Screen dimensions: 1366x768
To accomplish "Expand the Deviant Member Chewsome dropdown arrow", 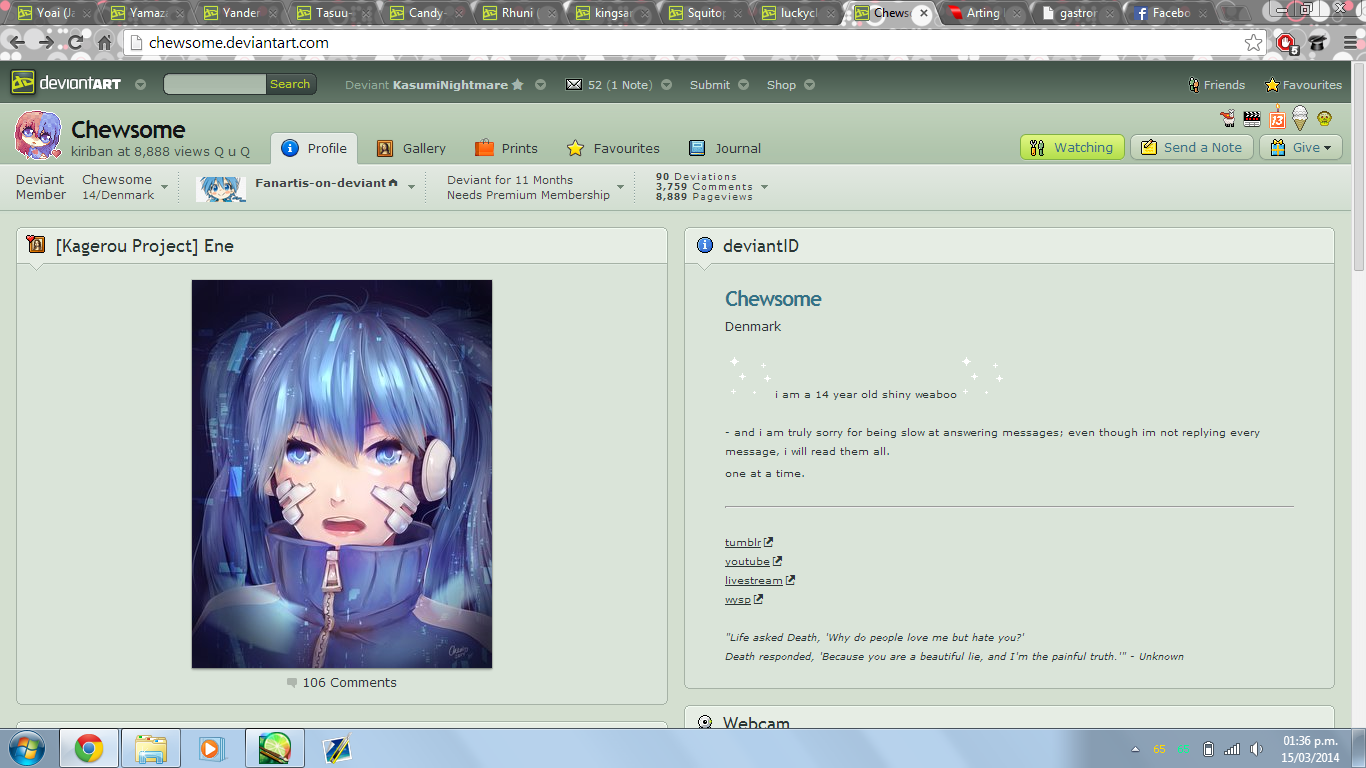I will click(x=164, y=187).
